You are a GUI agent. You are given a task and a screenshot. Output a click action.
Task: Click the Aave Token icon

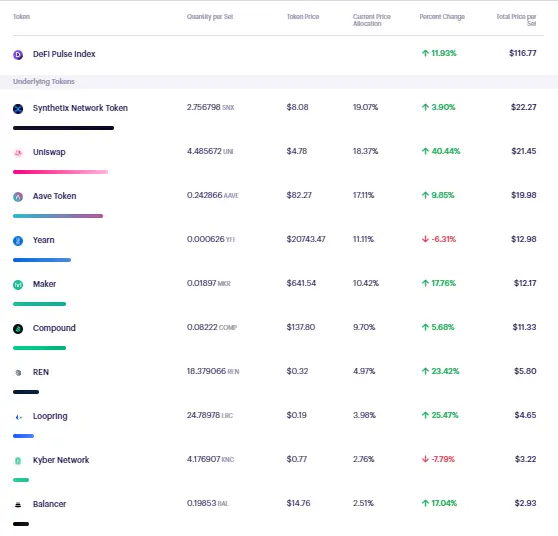click(18, 197)
